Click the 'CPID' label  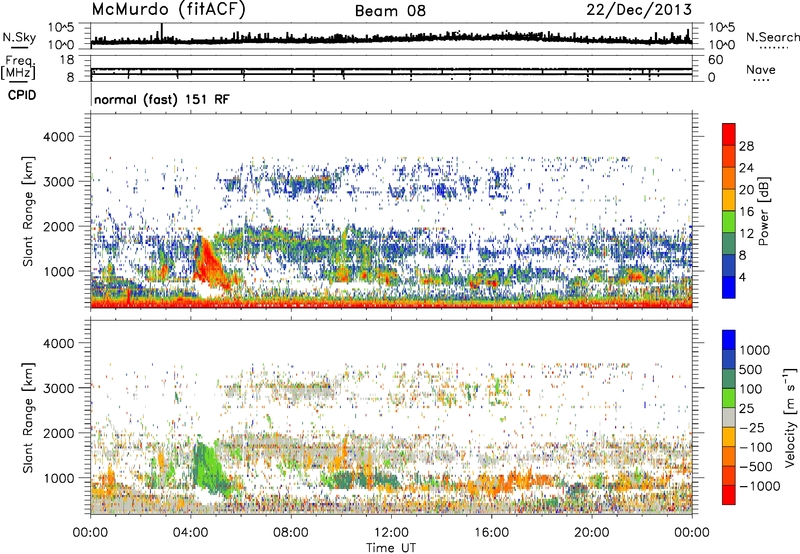(22, 95)
